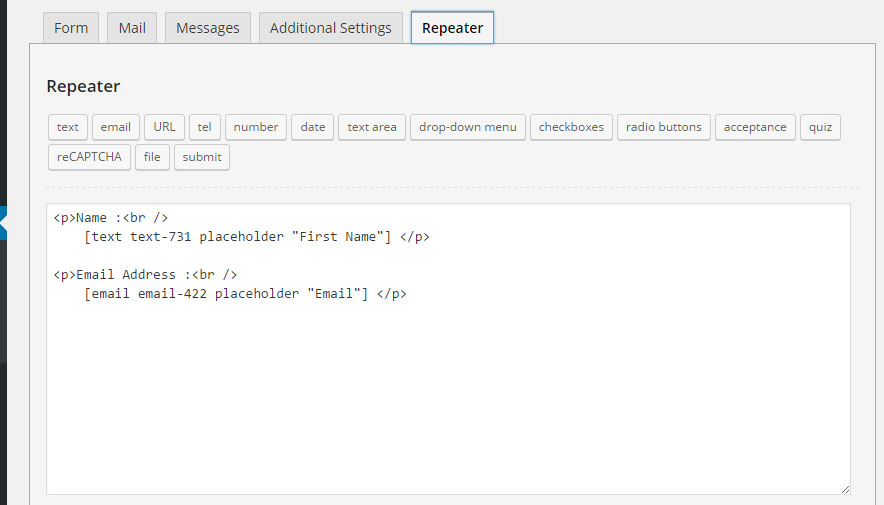The width and height of the screenshot is (884, 505).
Task: Click inside the form code editor
Action: click(x=448, y=390)
